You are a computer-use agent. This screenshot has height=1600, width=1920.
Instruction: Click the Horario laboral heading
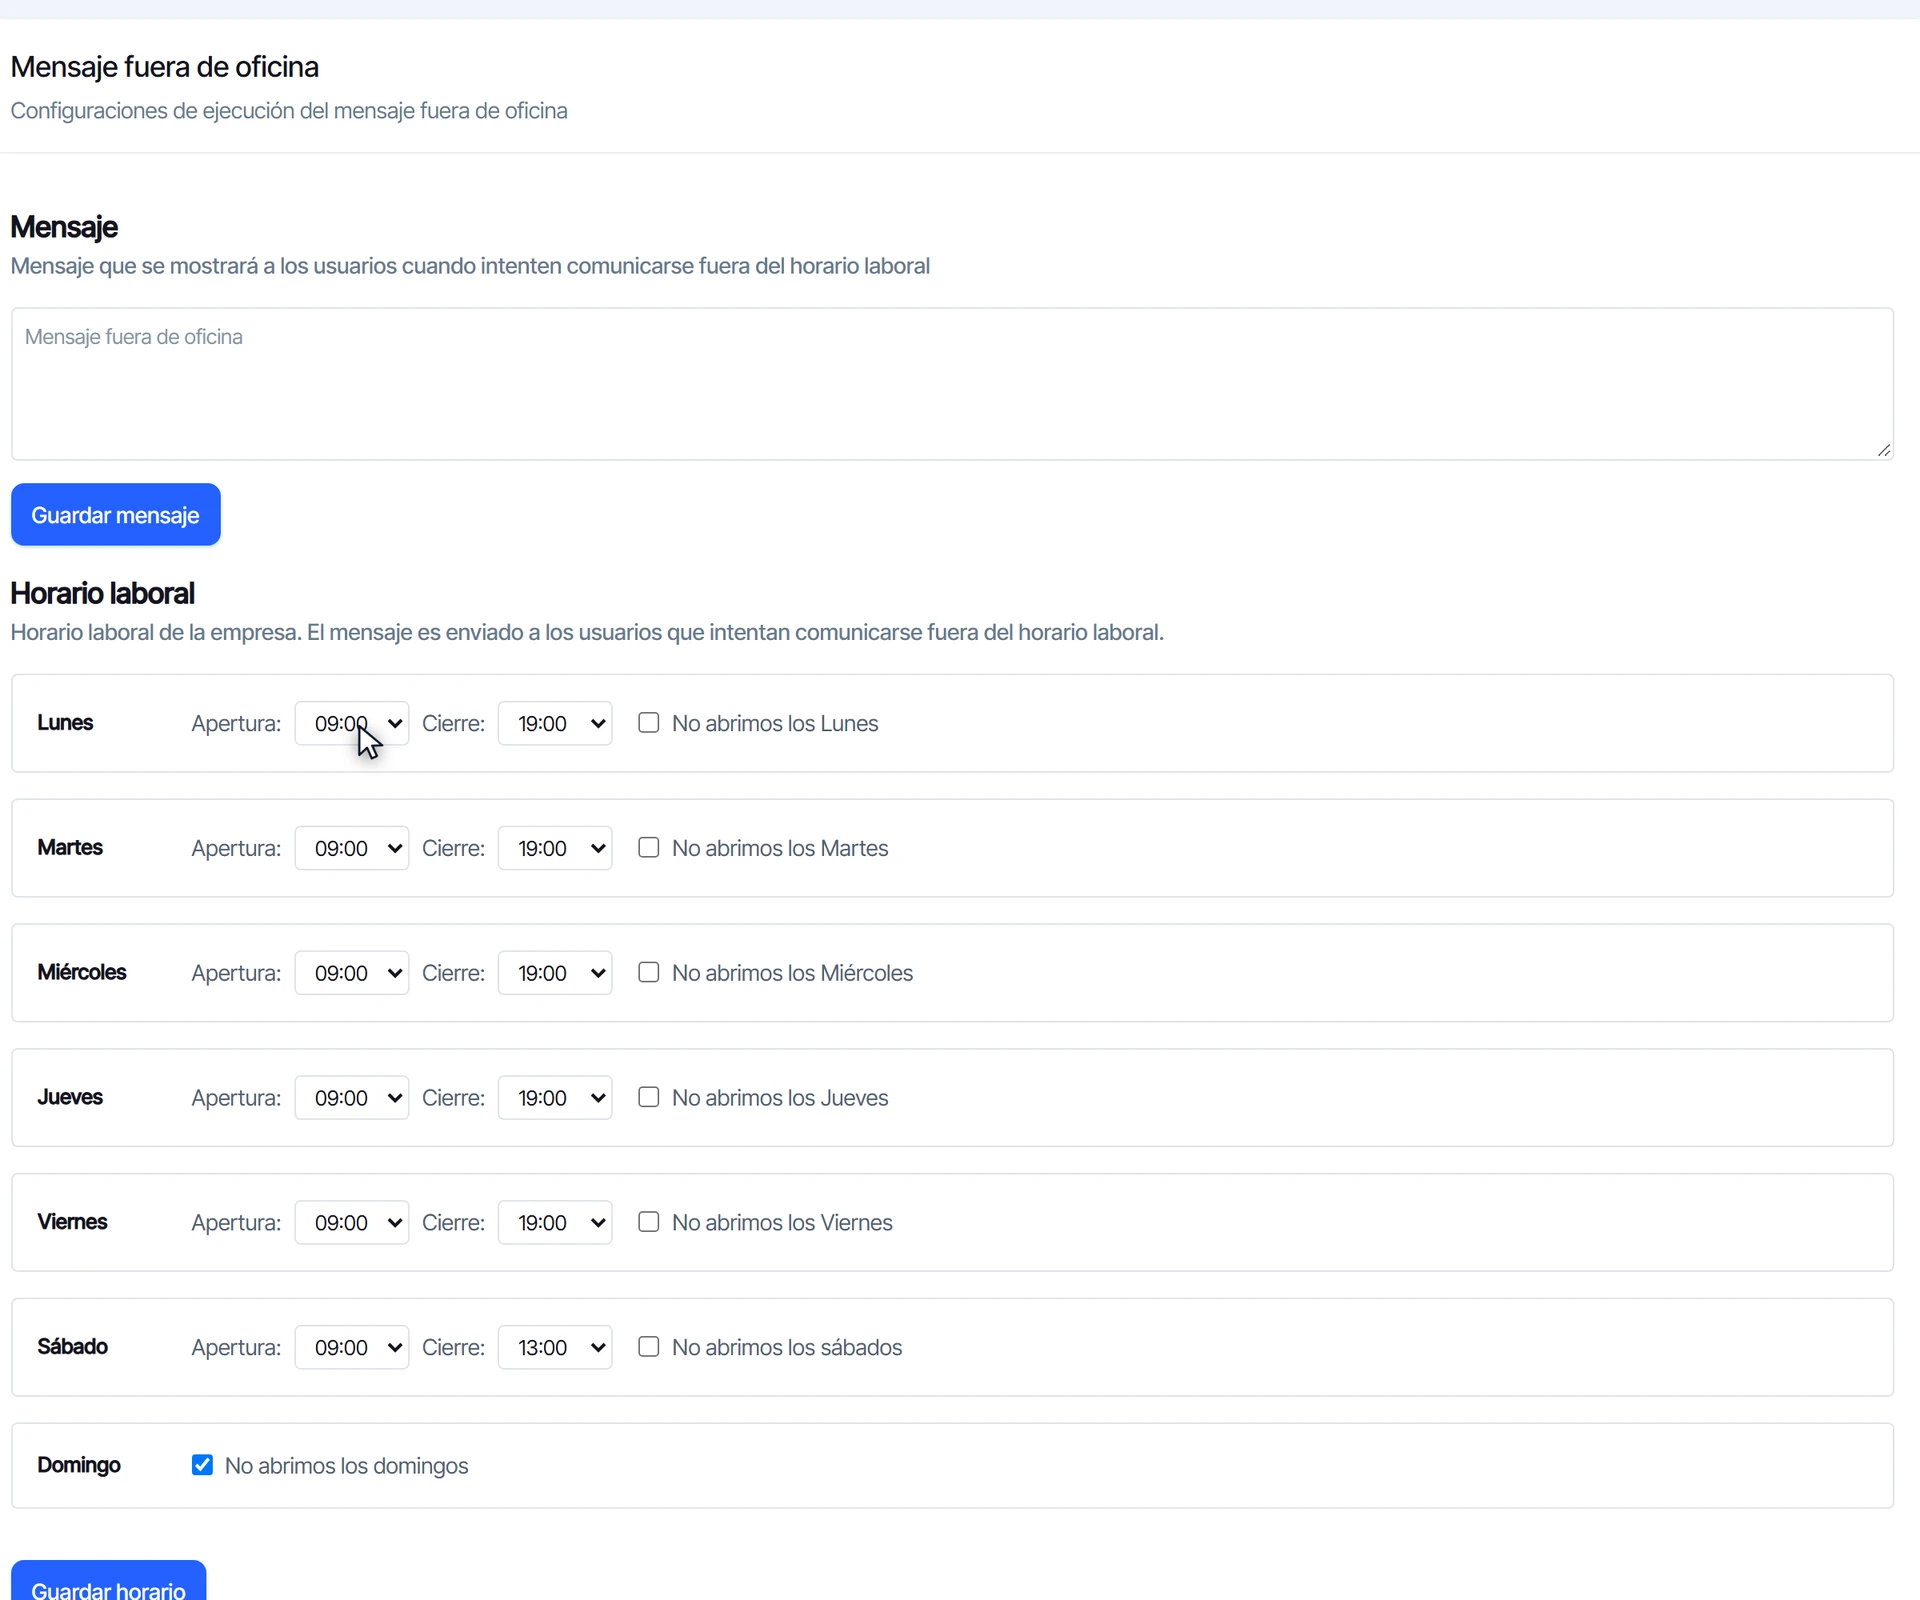pyautogui.click(x=102, y=594)
